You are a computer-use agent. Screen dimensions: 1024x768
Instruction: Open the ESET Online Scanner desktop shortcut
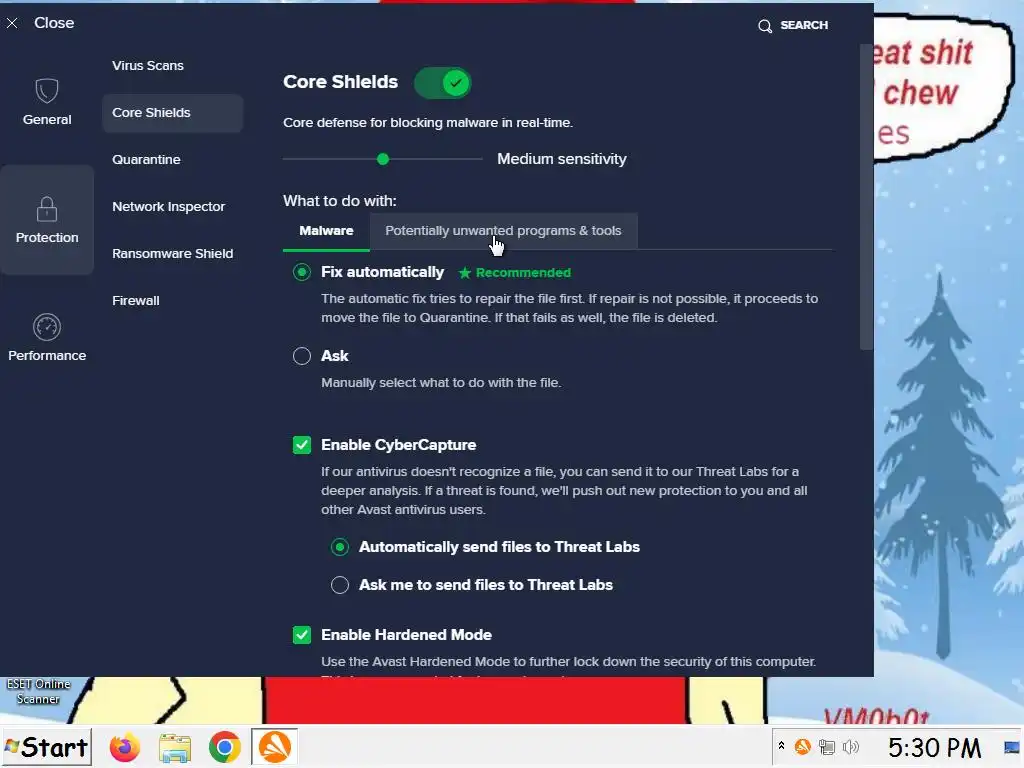click(x=38, y=691)
